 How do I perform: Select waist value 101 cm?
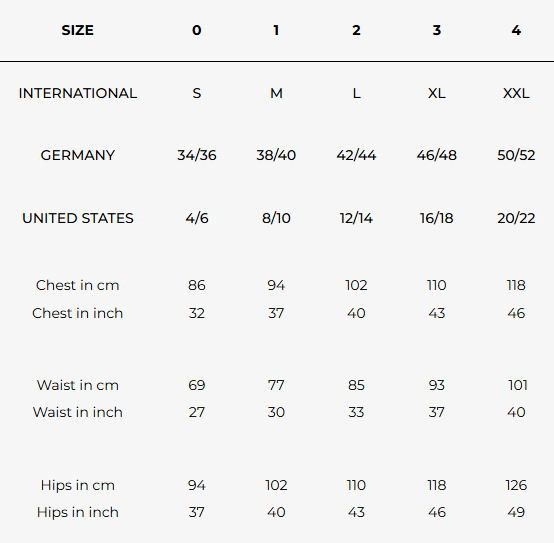(x=518, y=385)
